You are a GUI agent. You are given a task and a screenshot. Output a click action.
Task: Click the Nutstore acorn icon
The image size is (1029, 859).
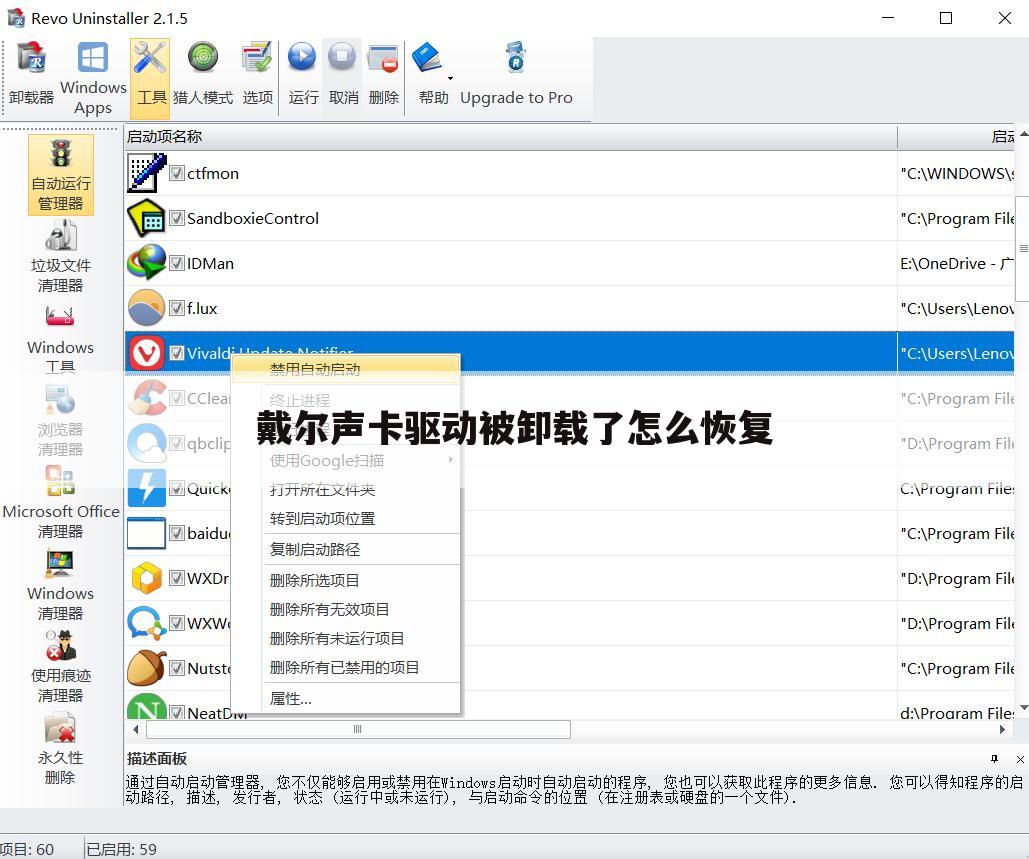point(146,668)
